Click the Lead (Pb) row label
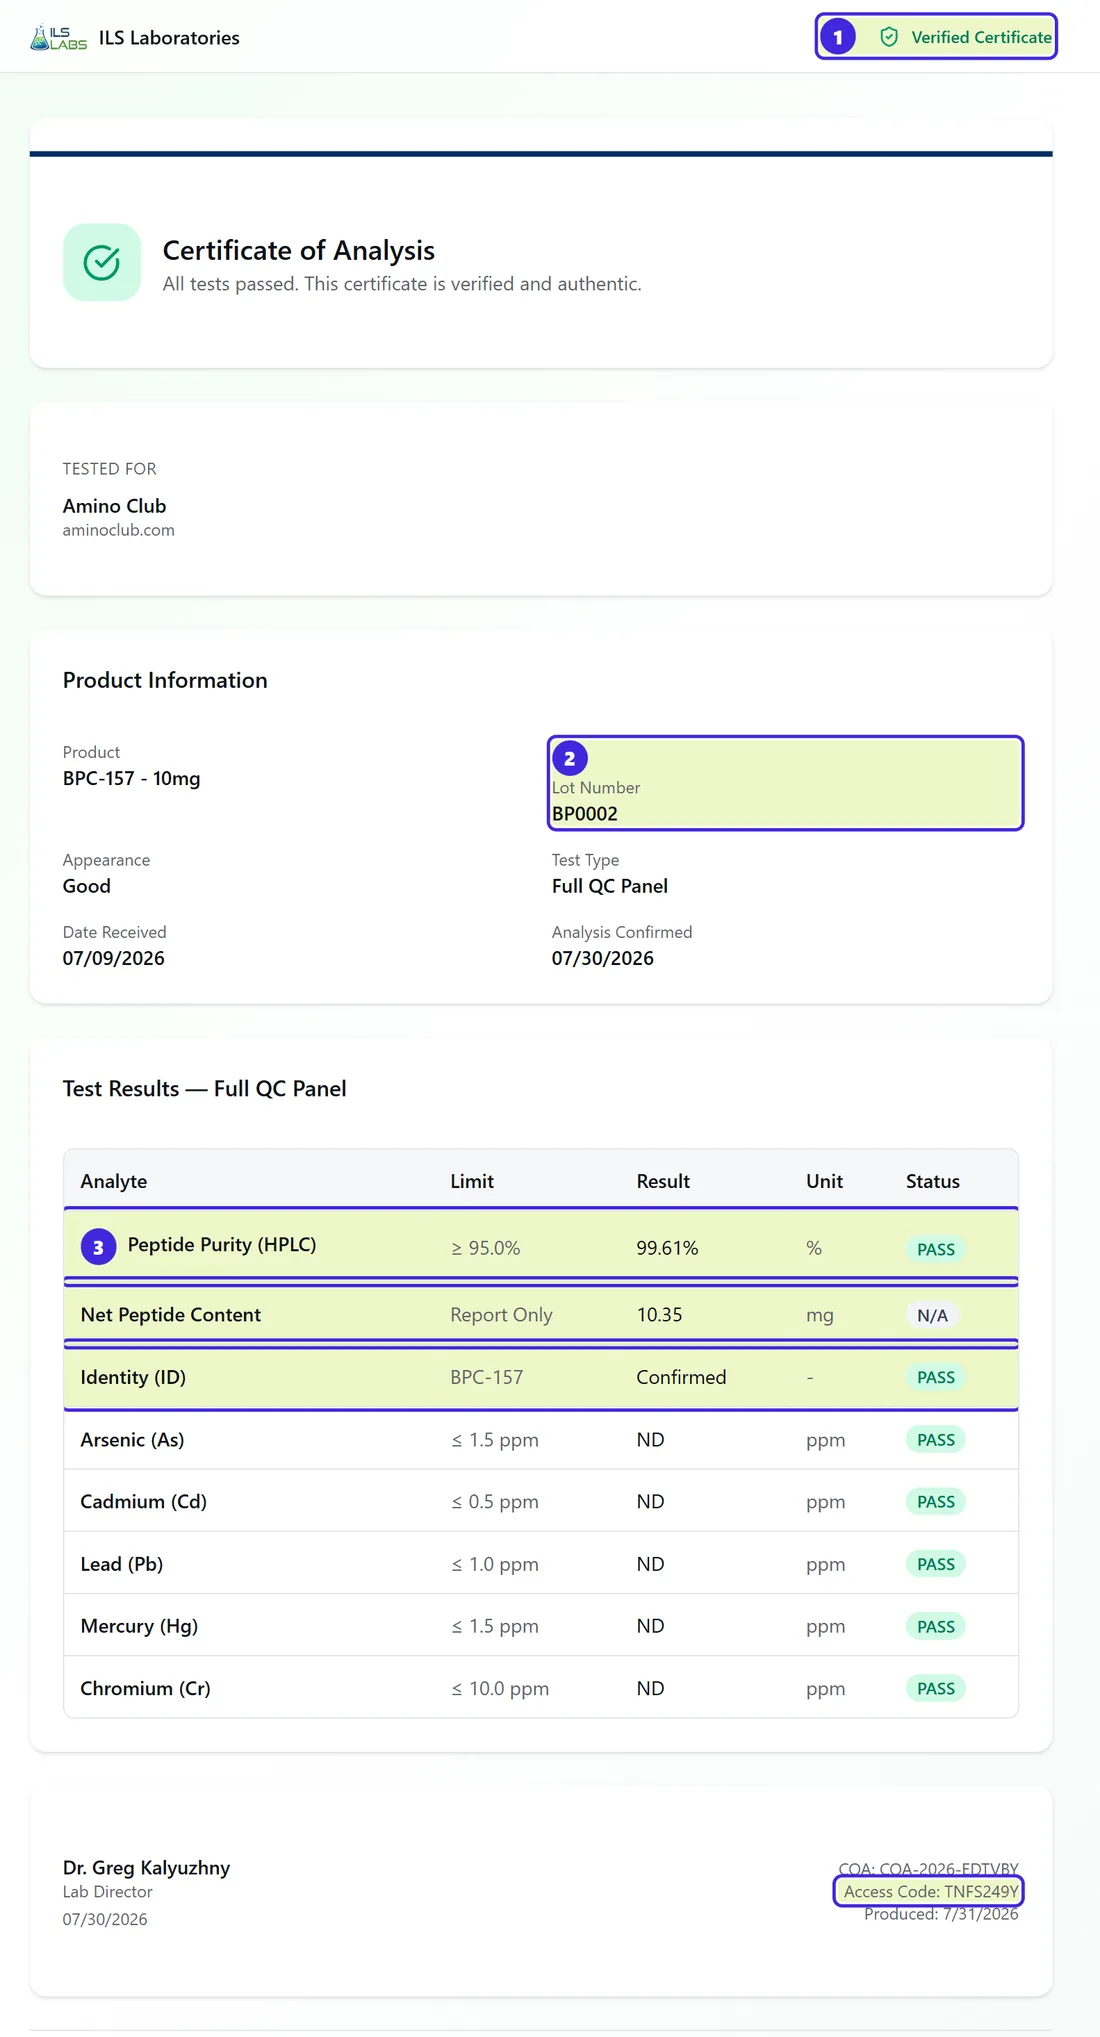The height and width of the screenshot is (2037, 1100). [x=121, y=1564]
